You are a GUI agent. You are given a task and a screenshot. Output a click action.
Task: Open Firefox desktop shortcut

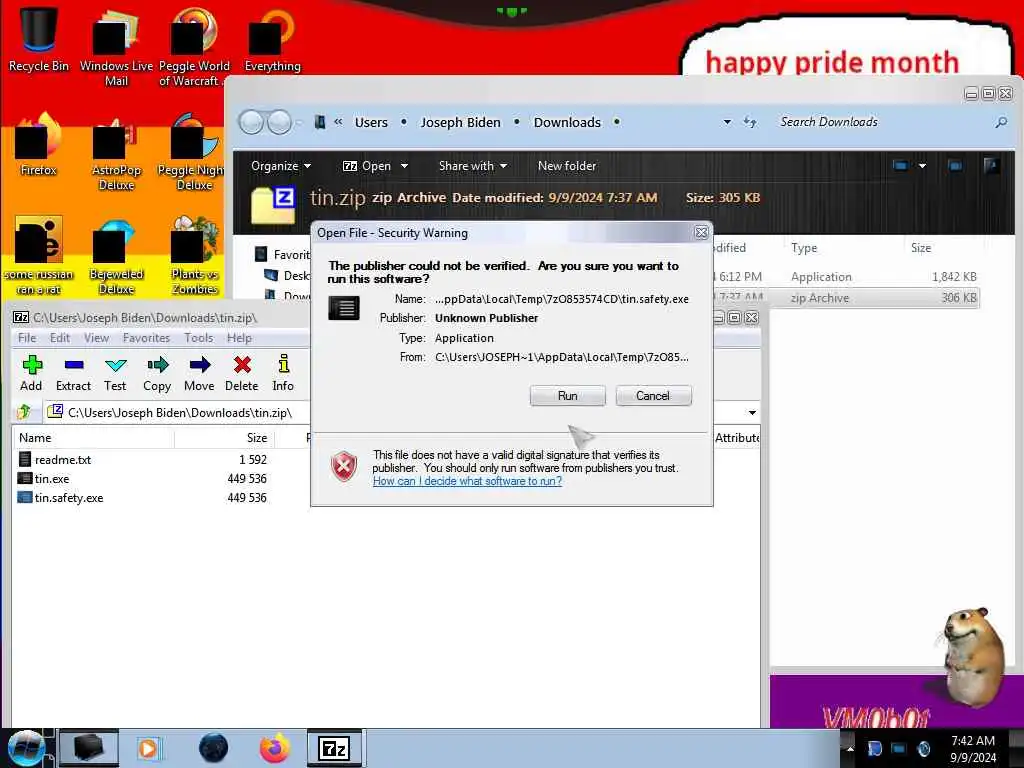(39, 145)
